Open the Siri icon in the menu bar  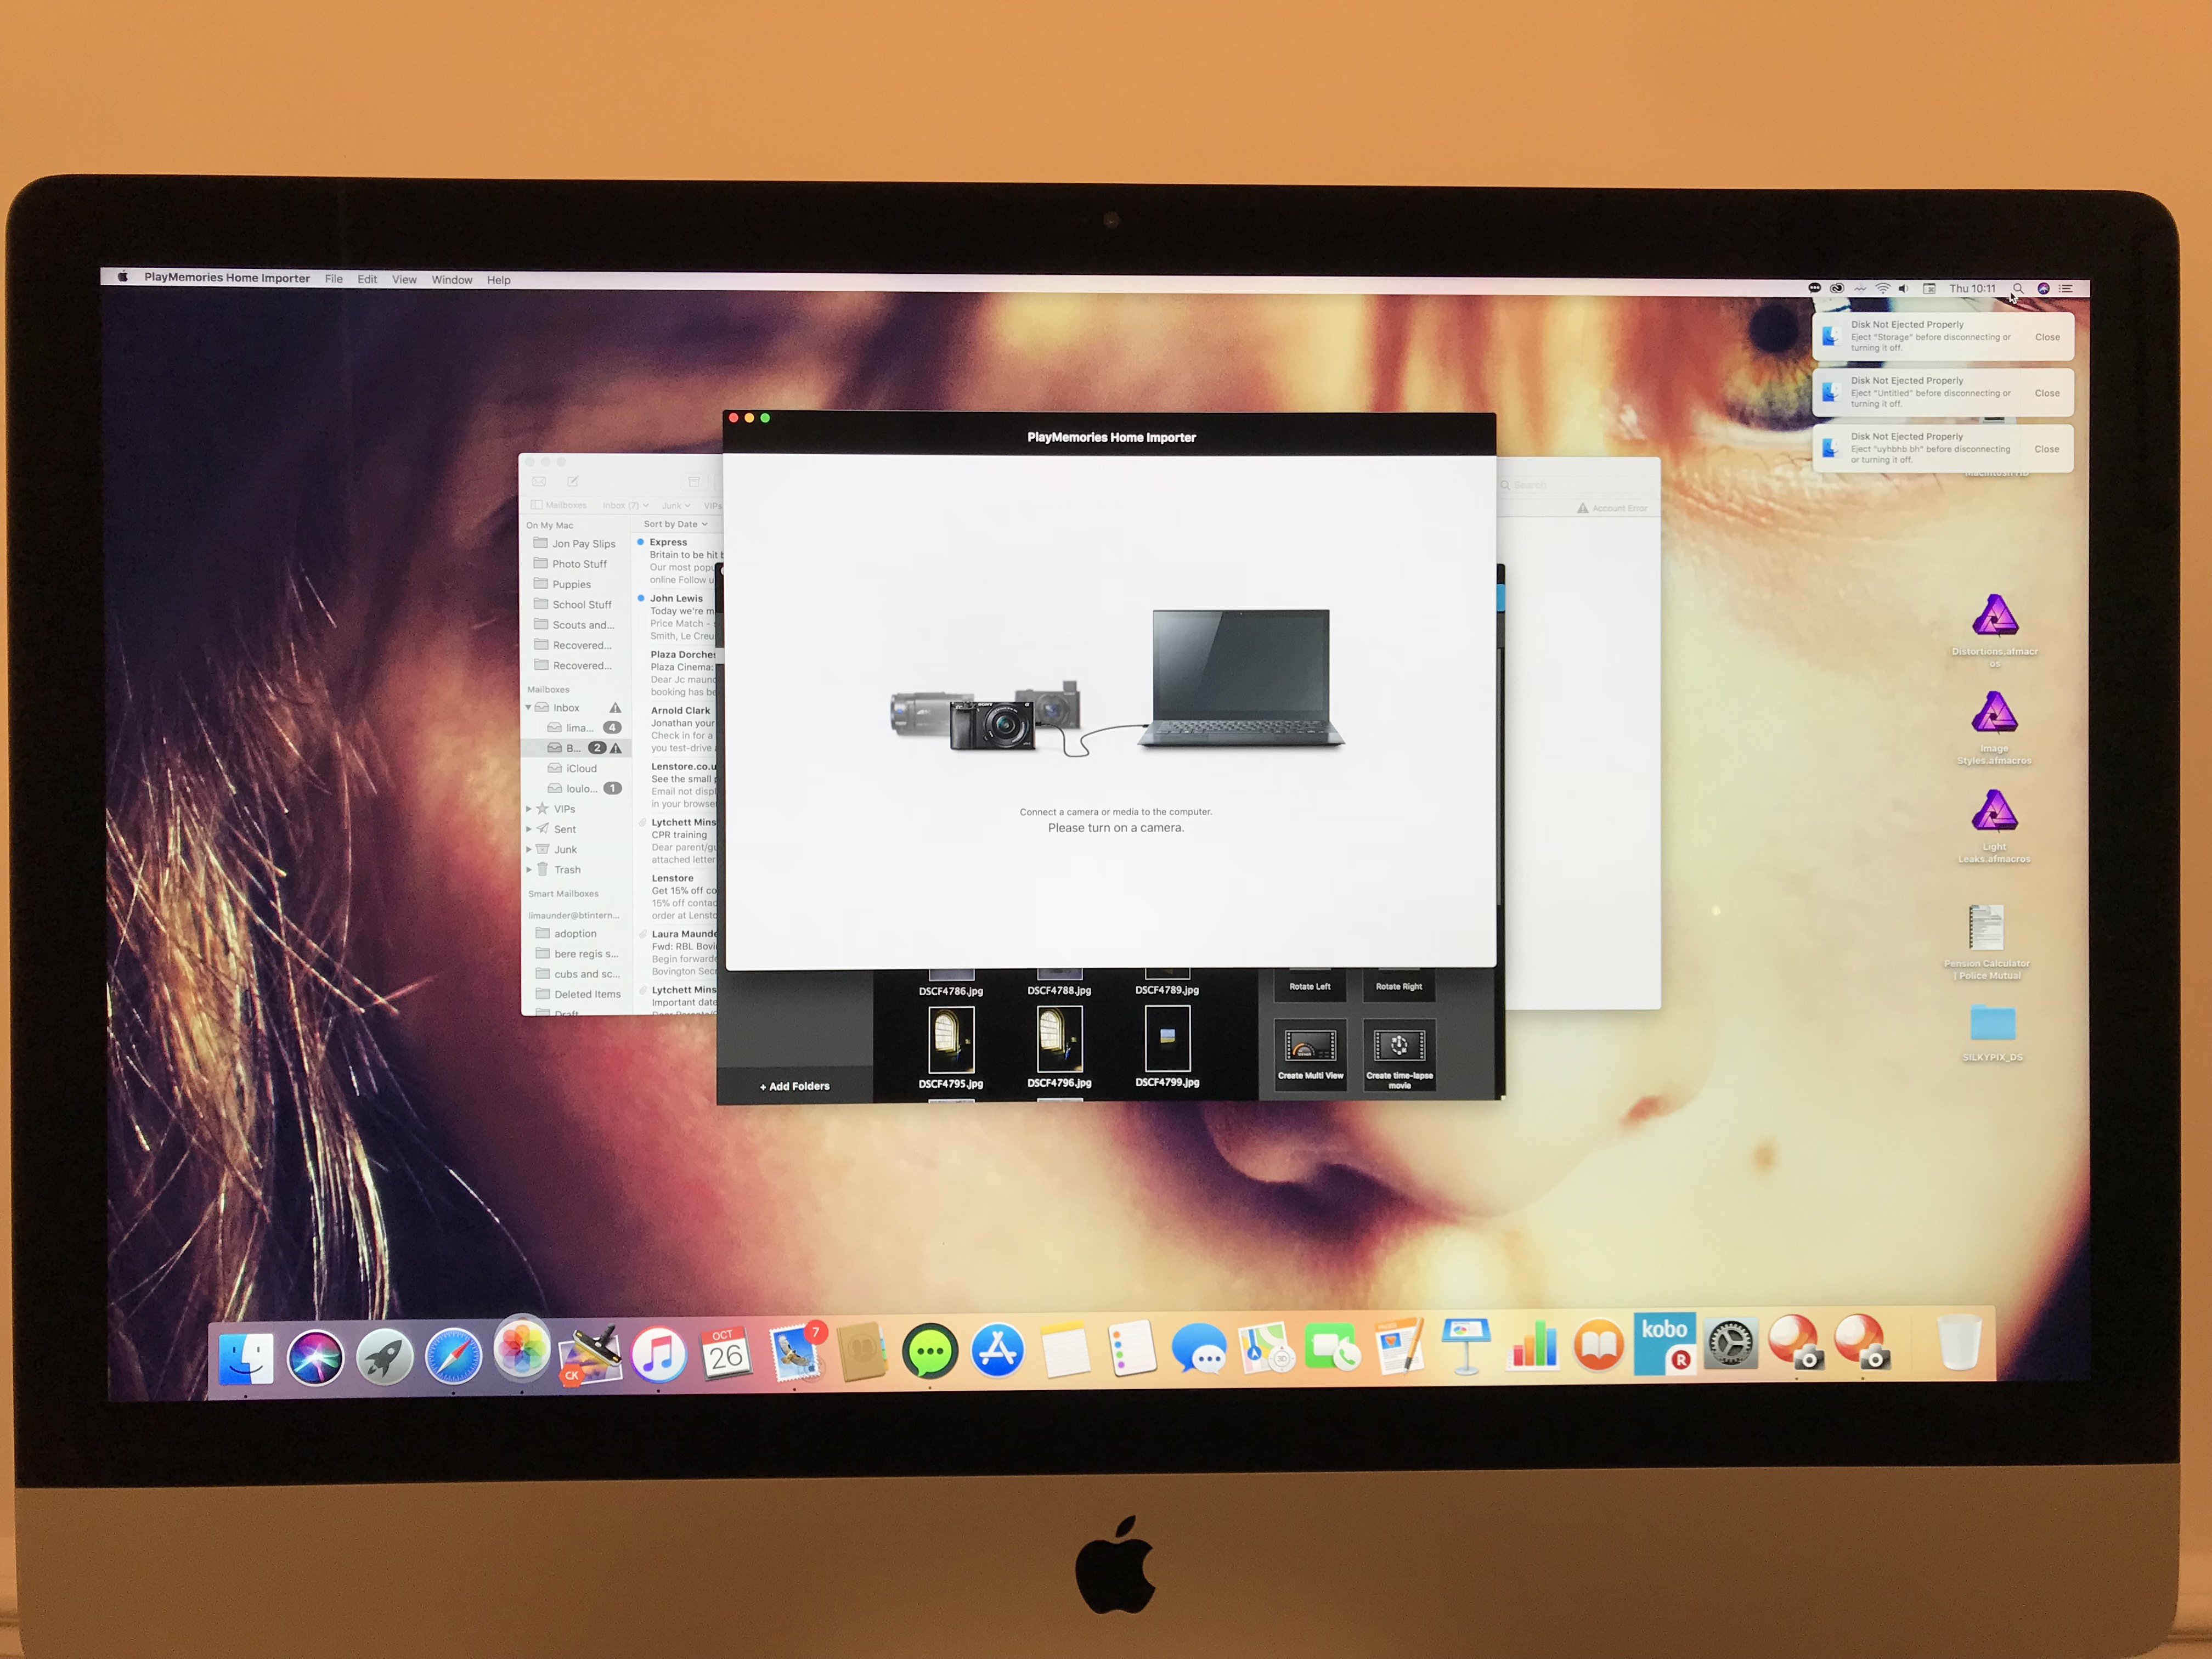click(x=2043, y=289)
